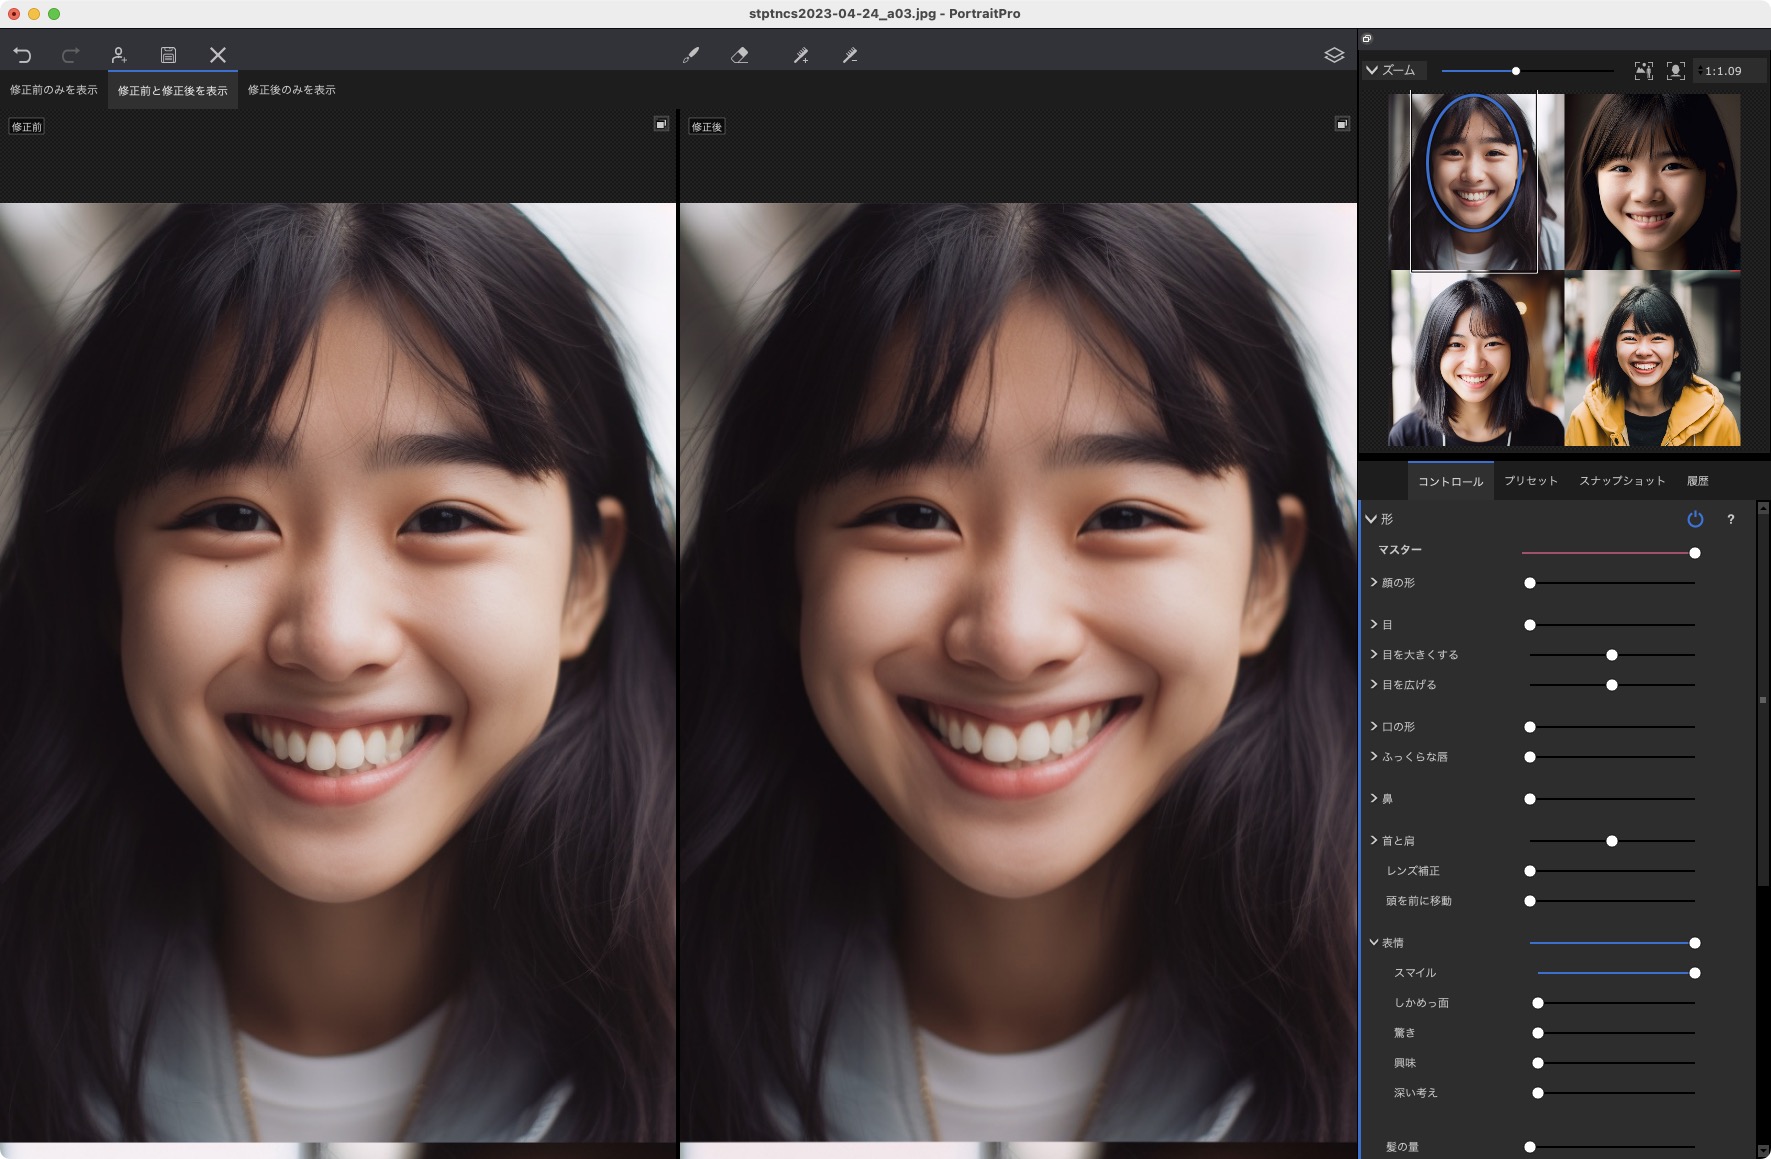Open the Layers icon at top right
The image size is (1771, 1159).
(1335, 55)
